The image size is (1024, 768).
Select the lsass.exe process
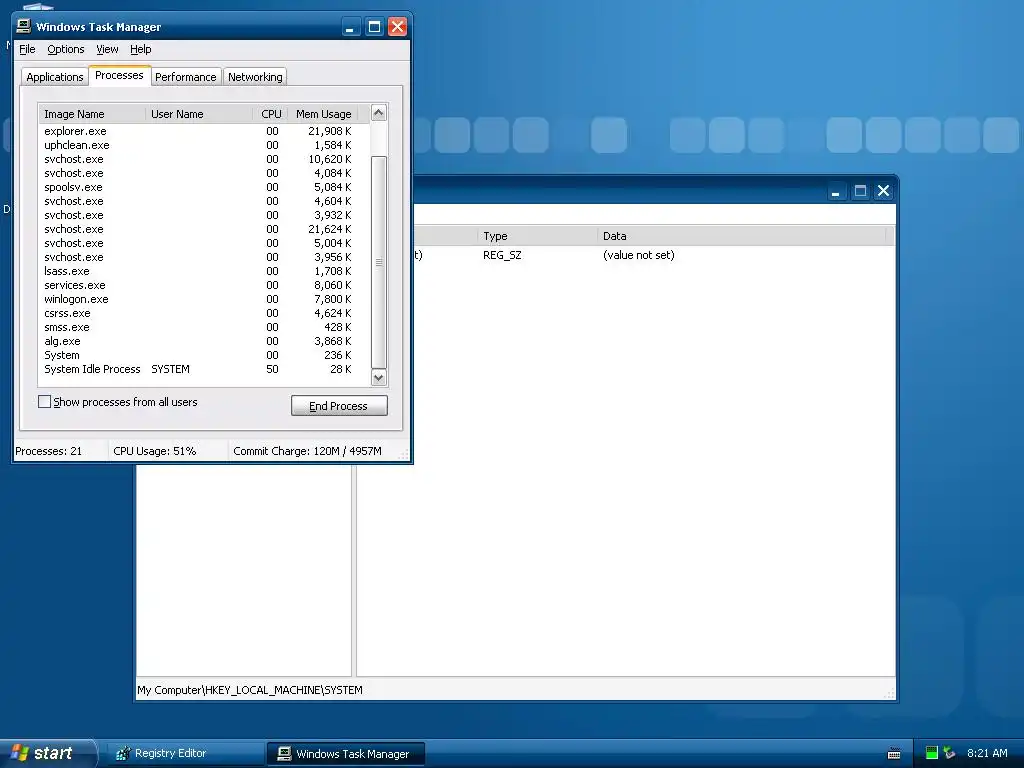(x=204, y=271)
